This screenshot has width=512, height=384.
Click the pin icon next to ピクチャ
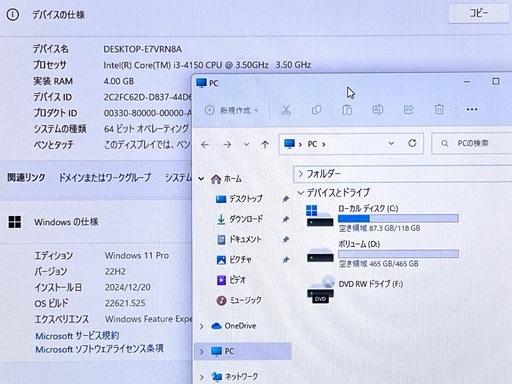(285, 260)
